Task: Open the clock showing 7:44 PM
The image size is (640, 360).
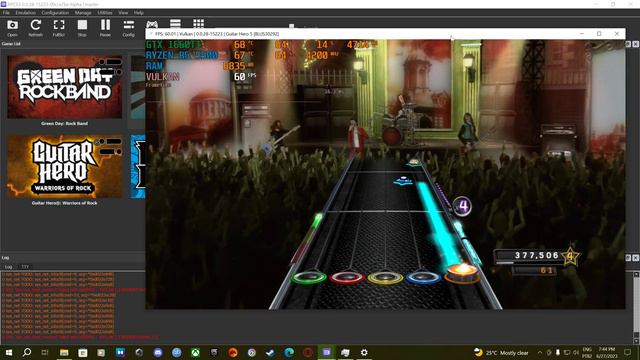Action: 607,353
